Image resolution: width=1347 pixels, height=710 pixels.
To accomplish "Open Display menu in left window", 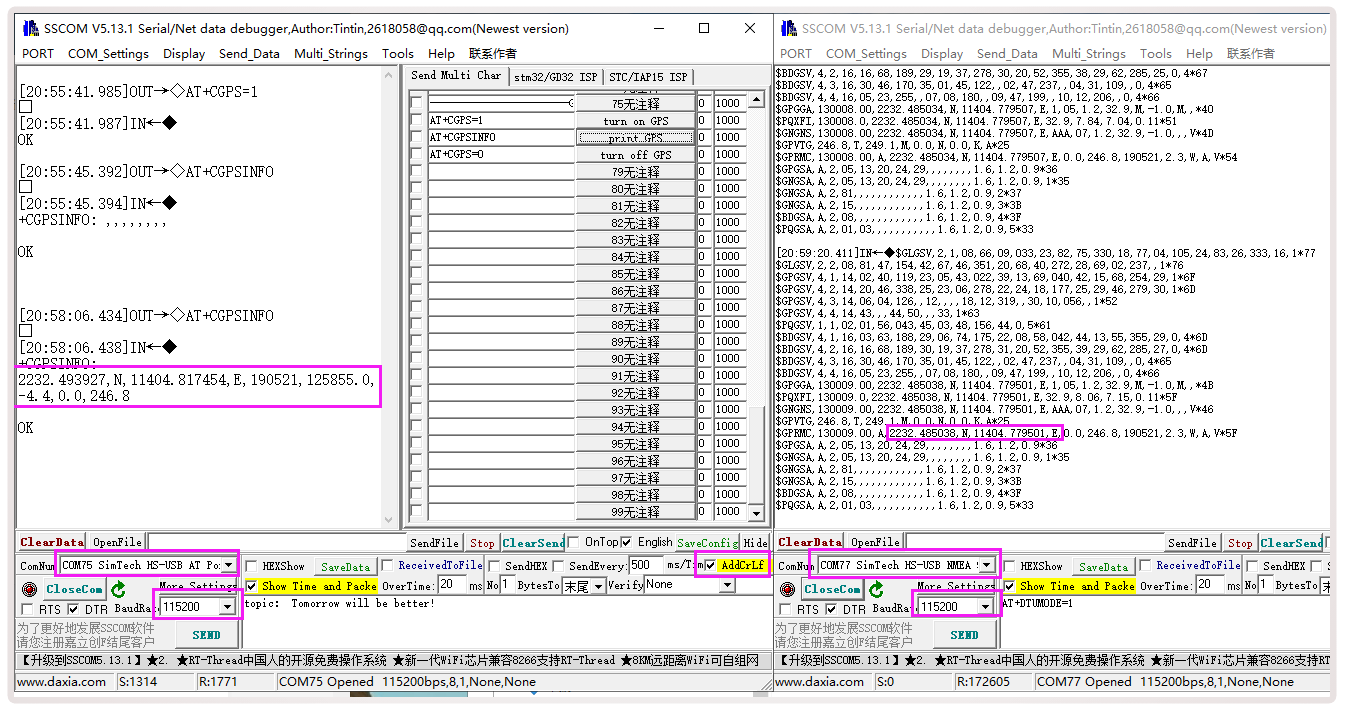I will click(184, 53).
